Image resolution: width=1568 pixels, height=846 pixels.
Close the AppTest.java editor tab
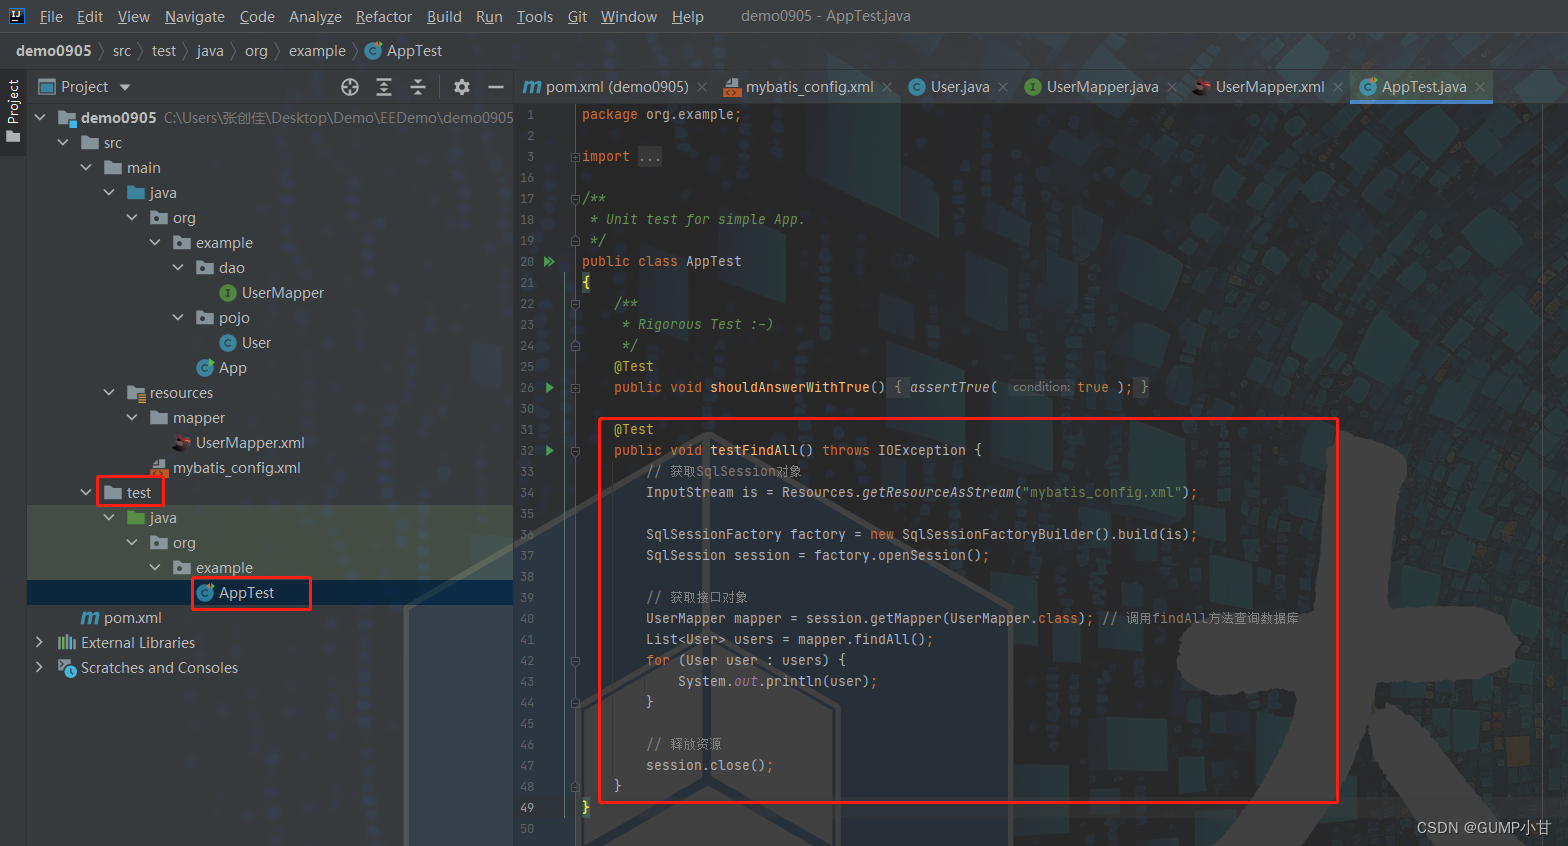(x=1480, y=87)
